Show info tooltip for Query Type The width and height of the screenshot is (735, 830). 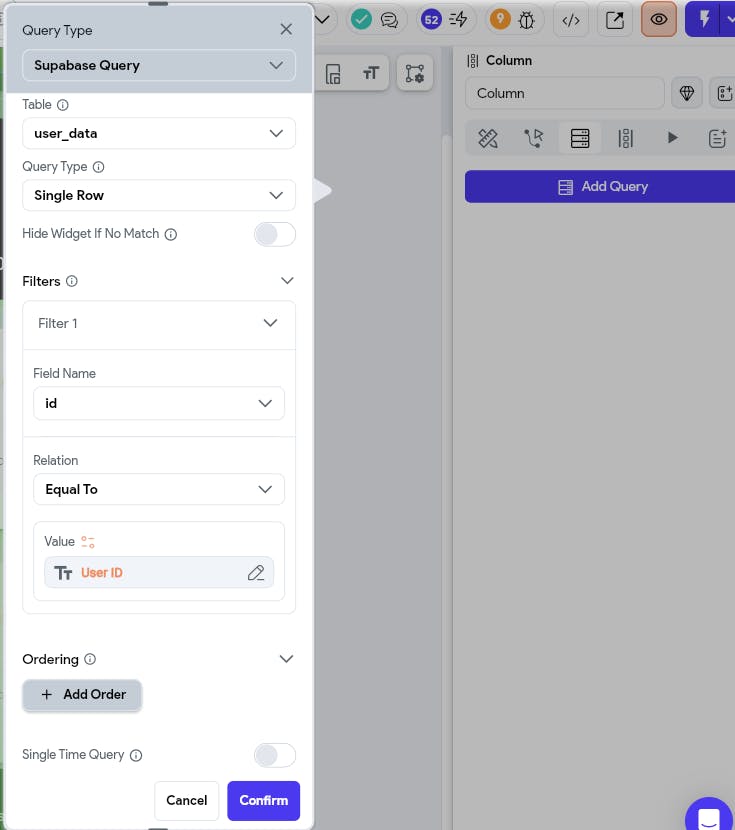click(98, 167)
